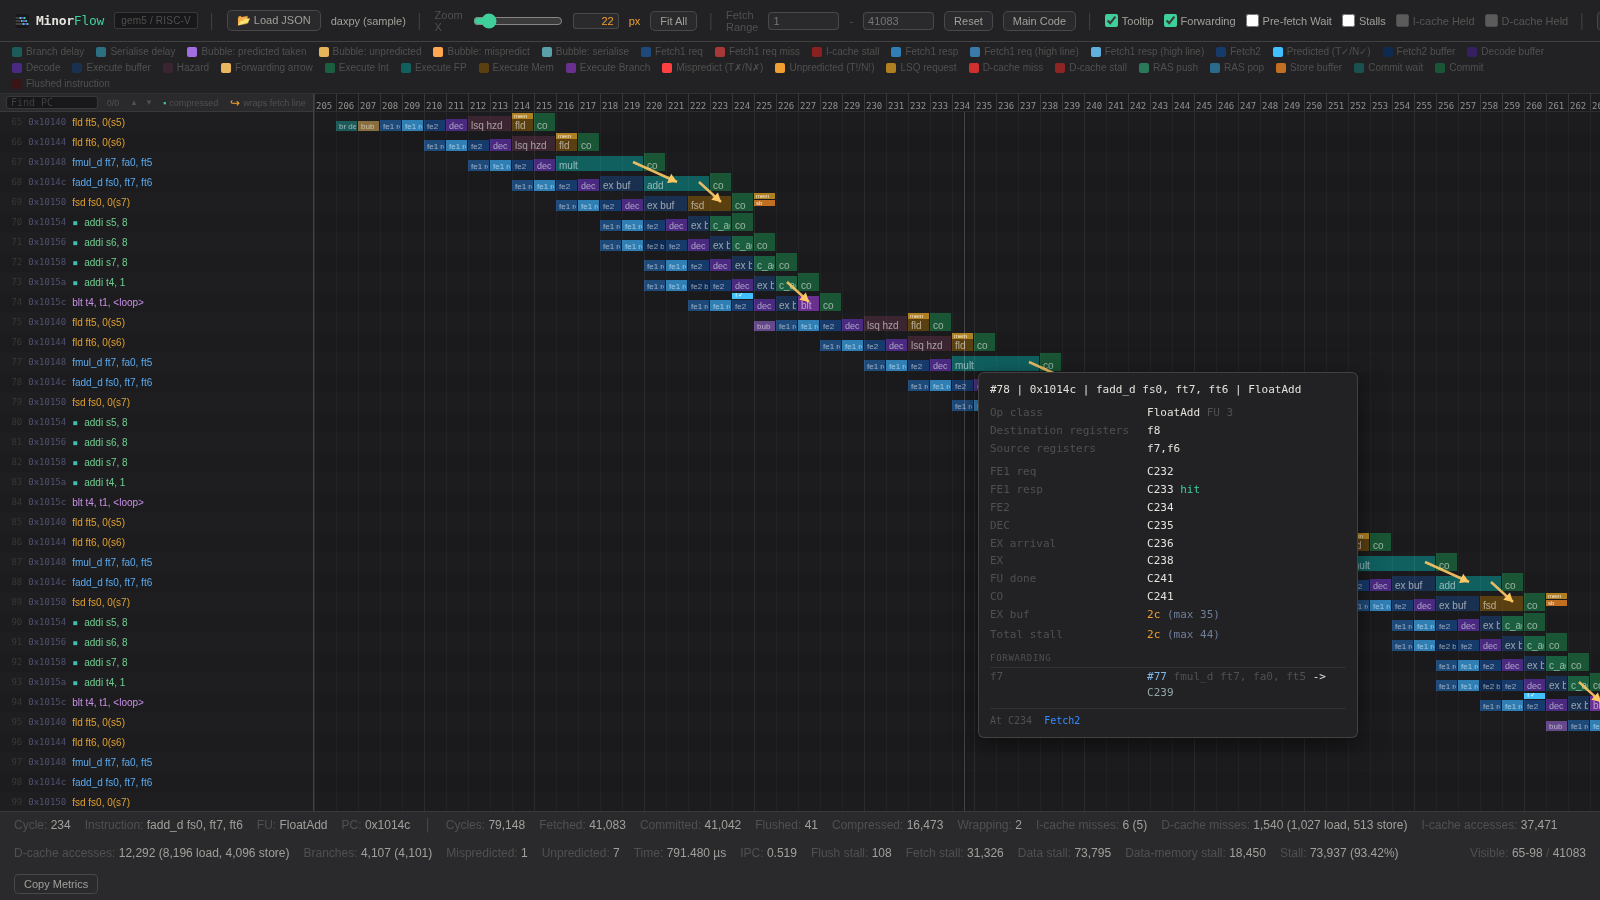Image resolution: width=1600 pixels, height=900 pixels.
Task: Click the MinorFlow logo icon
Action: click(x=22, y=21)
